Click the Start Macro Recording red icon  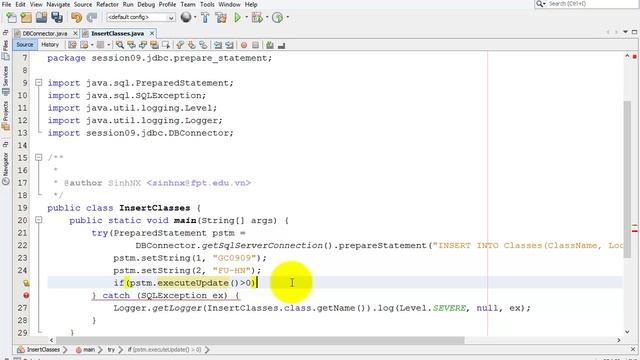tap(244, 45)
